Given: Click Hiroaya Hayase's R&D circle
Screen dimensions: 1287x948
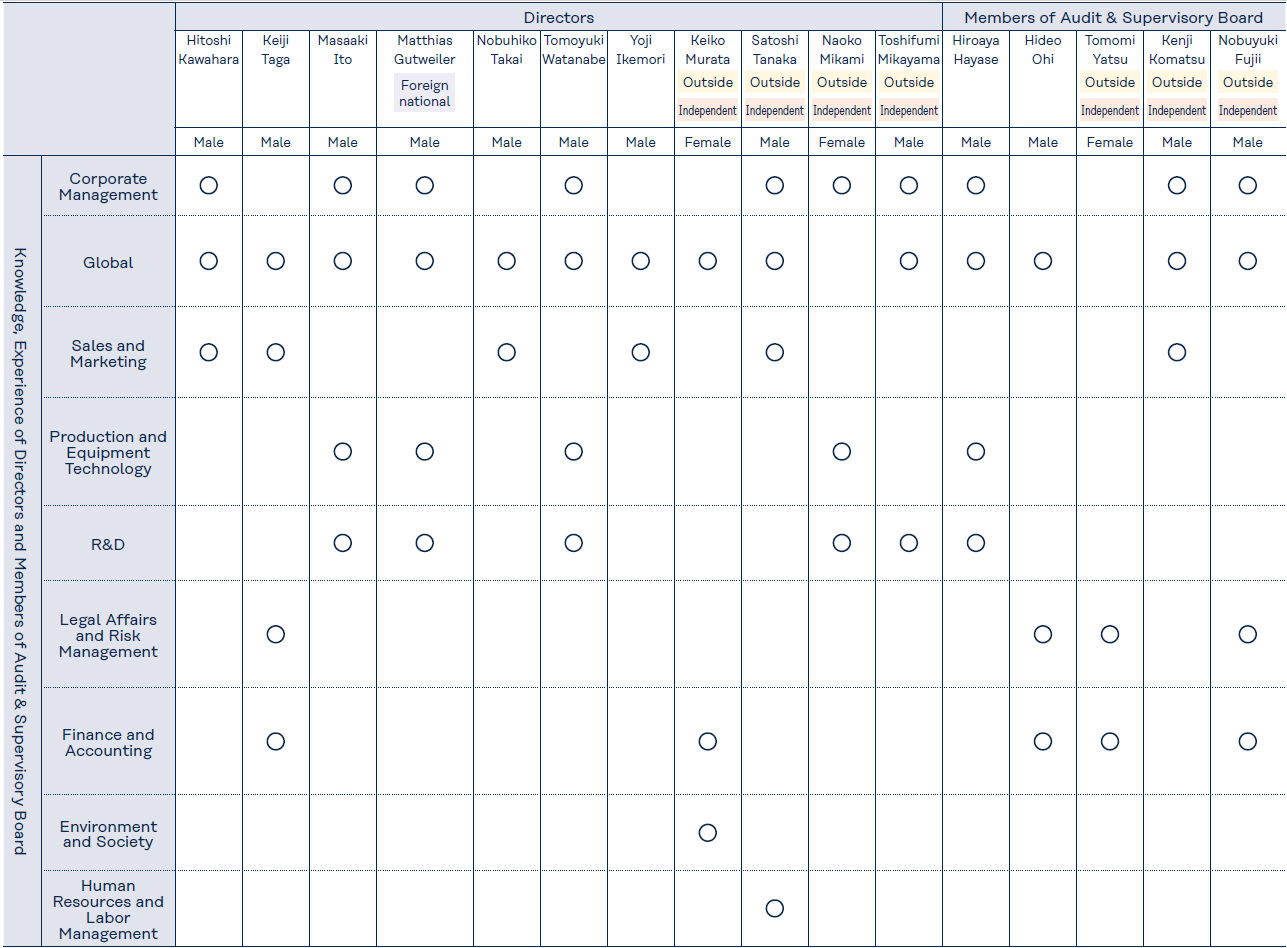Looking at the screenshot, I should coord(976,543).
